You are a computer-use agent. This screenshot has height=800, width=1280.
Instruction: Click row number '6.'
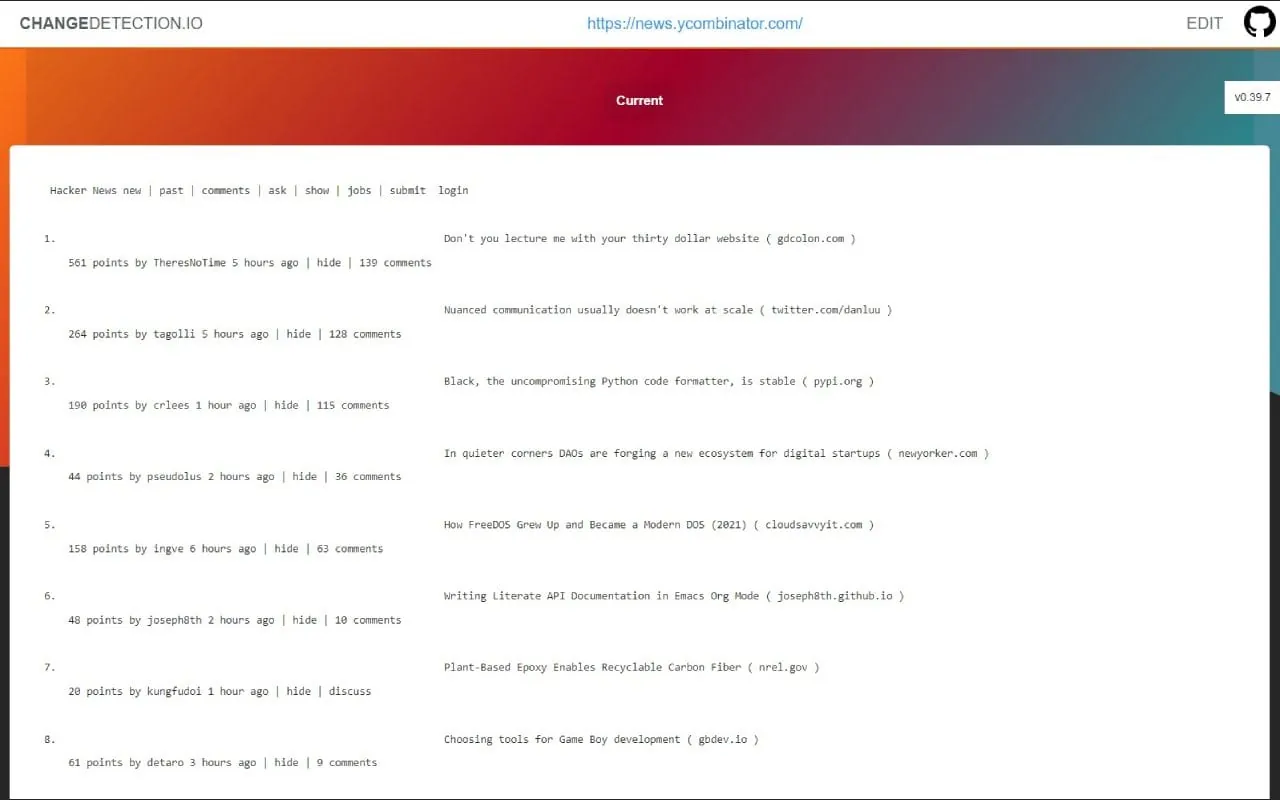[50, 596]
